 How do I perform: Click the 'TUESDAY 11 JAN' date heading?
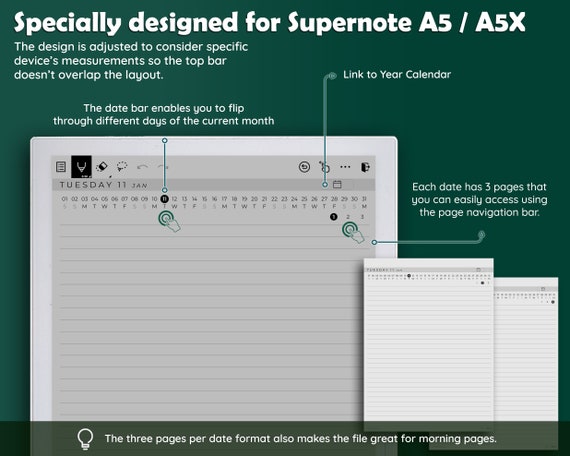104,185
